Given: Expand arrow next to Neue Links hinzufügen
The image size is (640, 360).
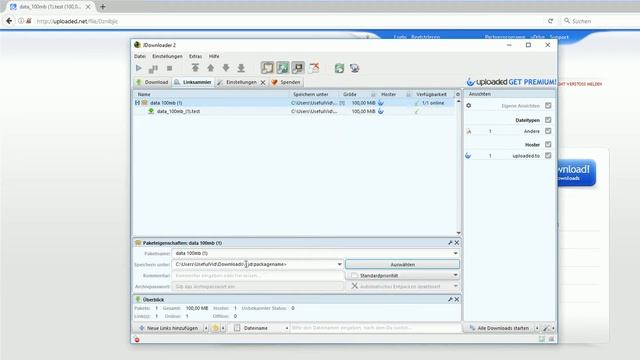Looking at the screenshot, I should click(x=206, y=328).
